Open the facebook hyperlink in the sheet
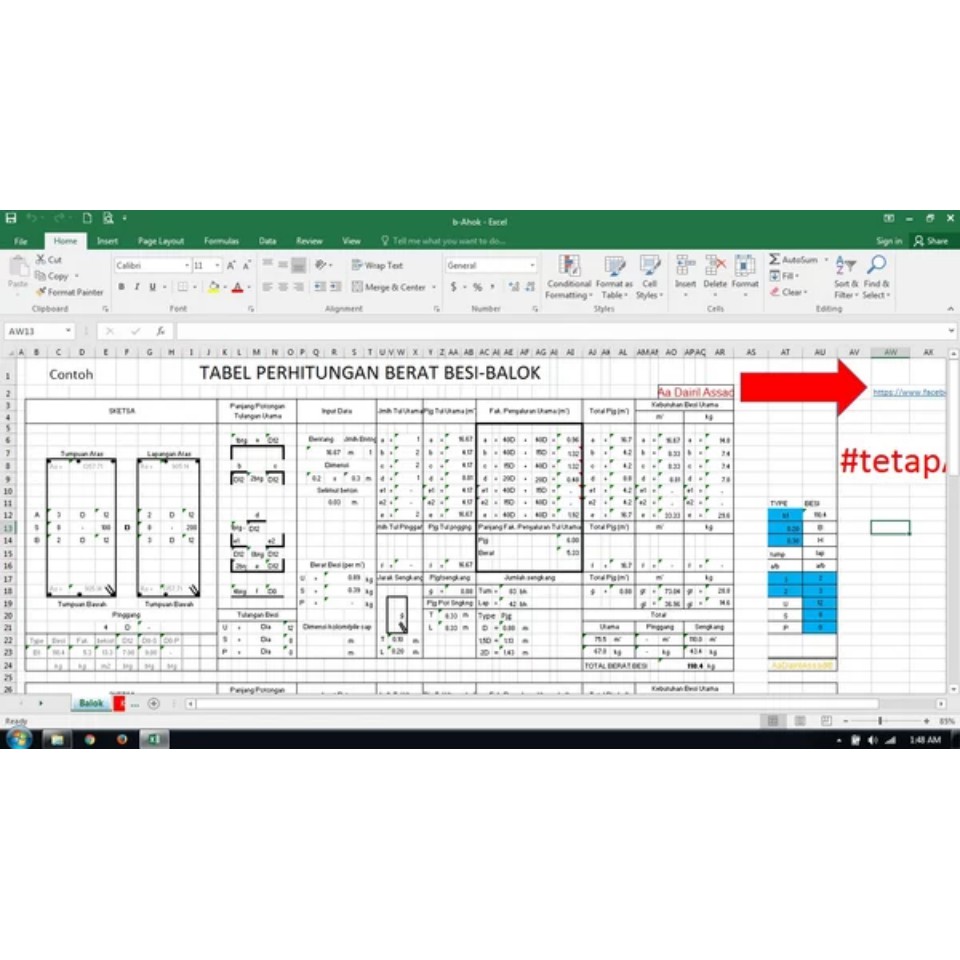The height and width of the screenshot is (960, 960). pyautogui.click(x=910, y=392)
